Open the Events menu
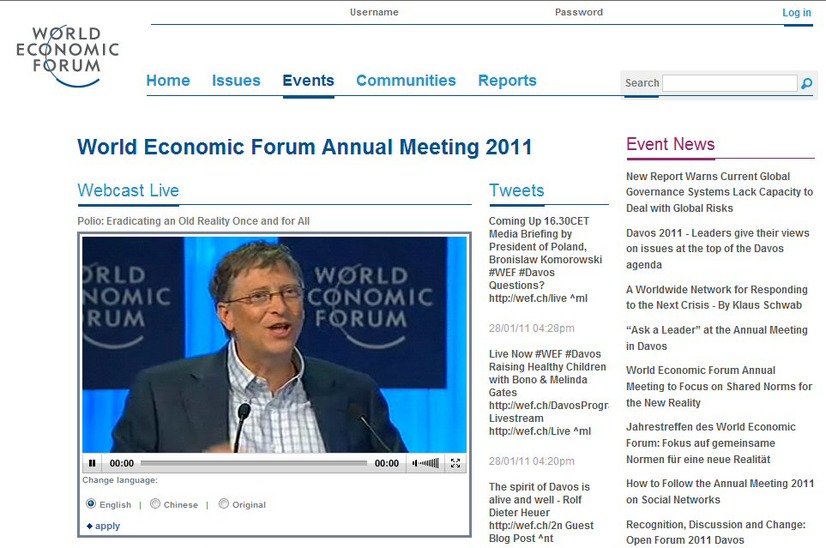The width and height of the screenshot is (826, 548). [x=308, y=81]
